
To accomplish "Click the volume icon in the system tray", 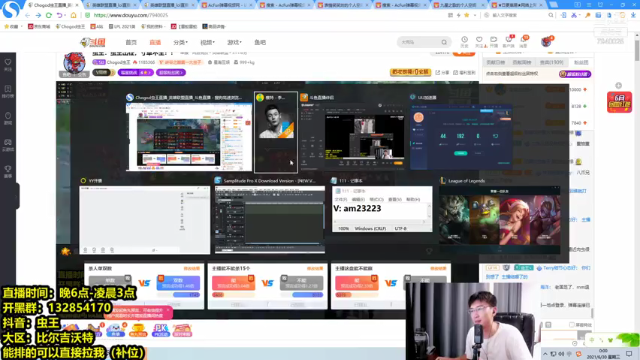I will point(562,353).
